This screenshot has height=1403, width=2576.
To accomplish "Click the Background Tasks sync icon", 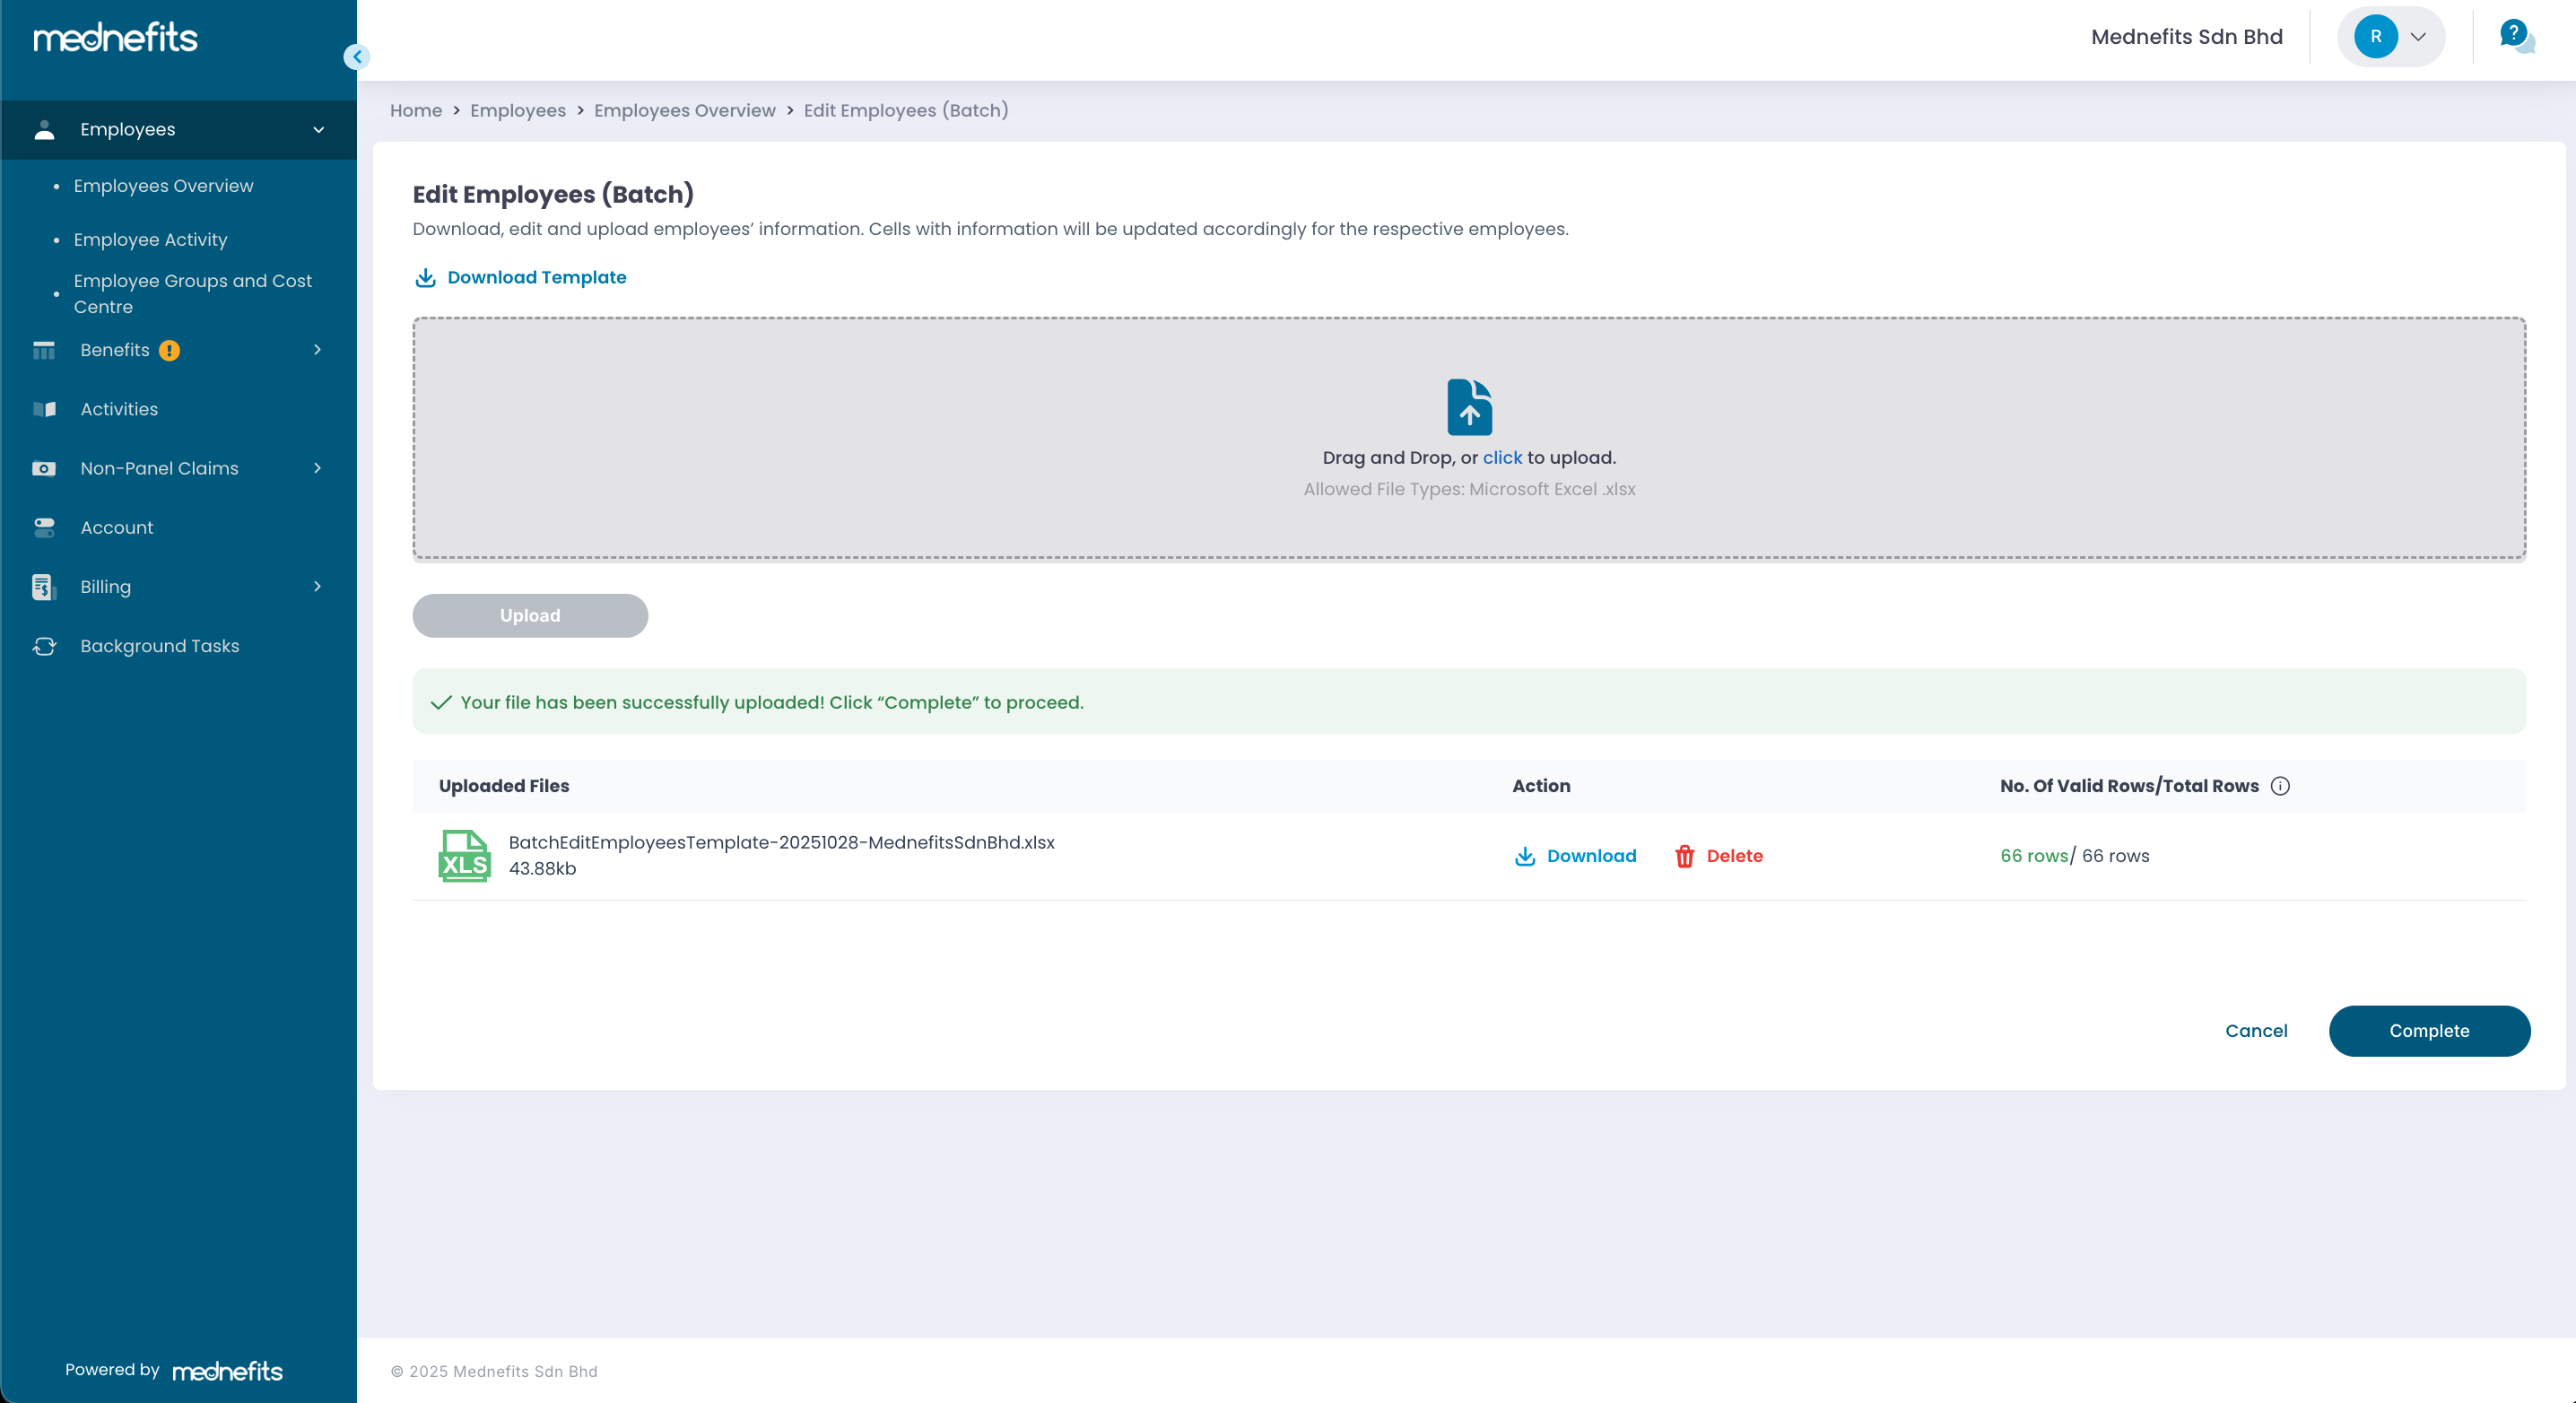I will (44, 646).
